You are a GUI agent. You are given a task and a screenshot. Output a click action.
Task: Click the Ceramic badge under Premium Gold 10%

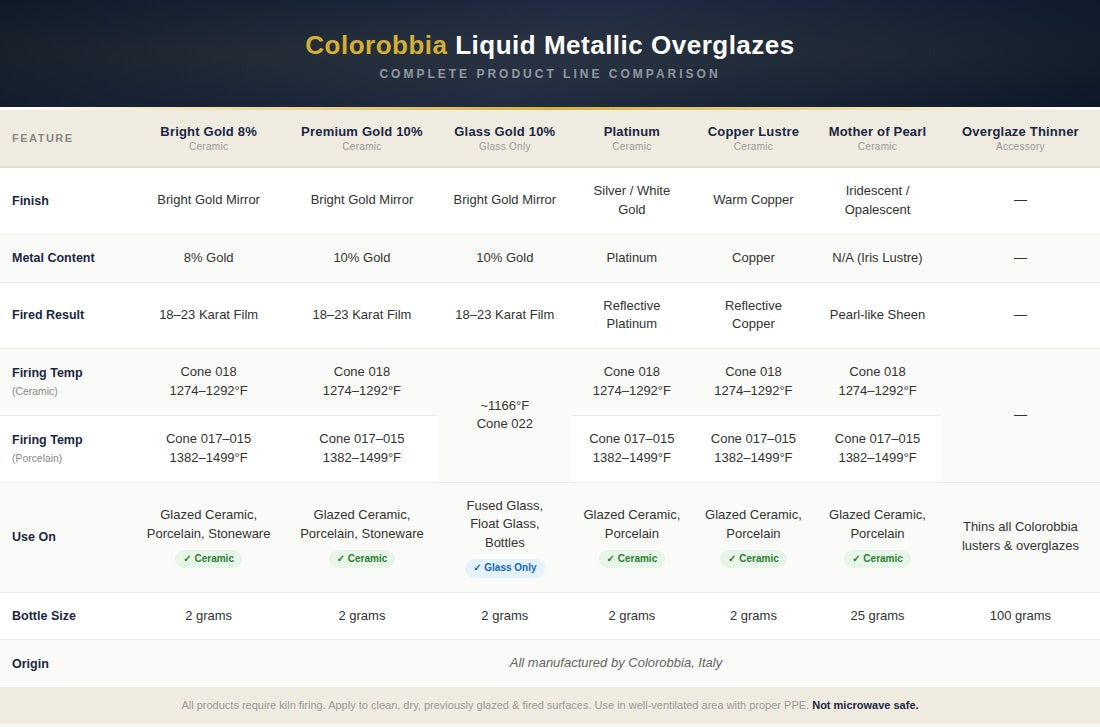(361, 559)
